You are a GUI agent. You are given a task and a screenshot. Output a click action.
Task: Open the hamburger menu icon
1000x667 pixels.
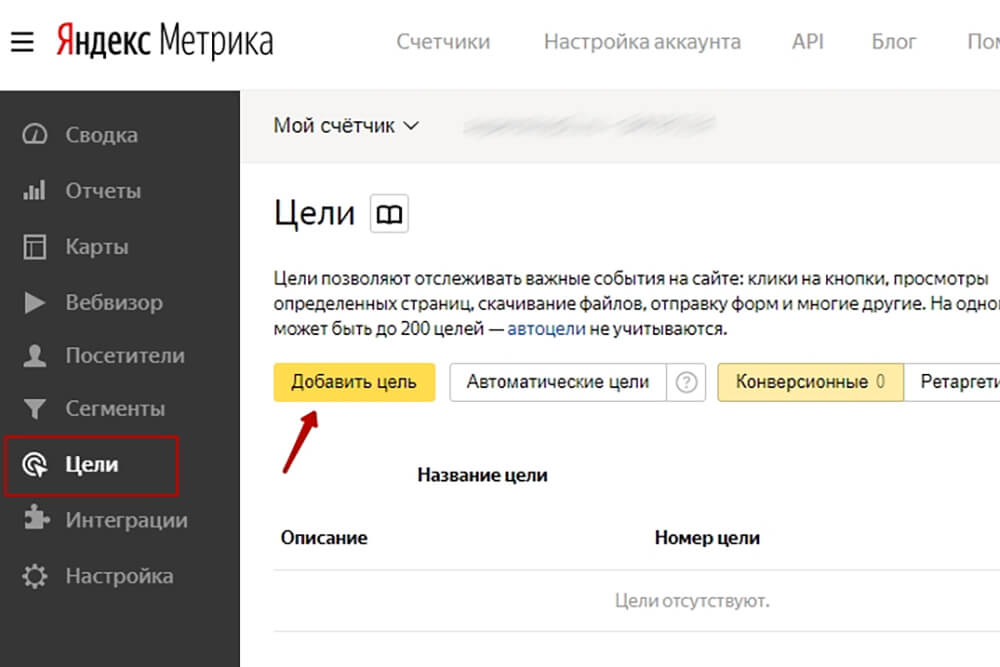click(22, 42)
